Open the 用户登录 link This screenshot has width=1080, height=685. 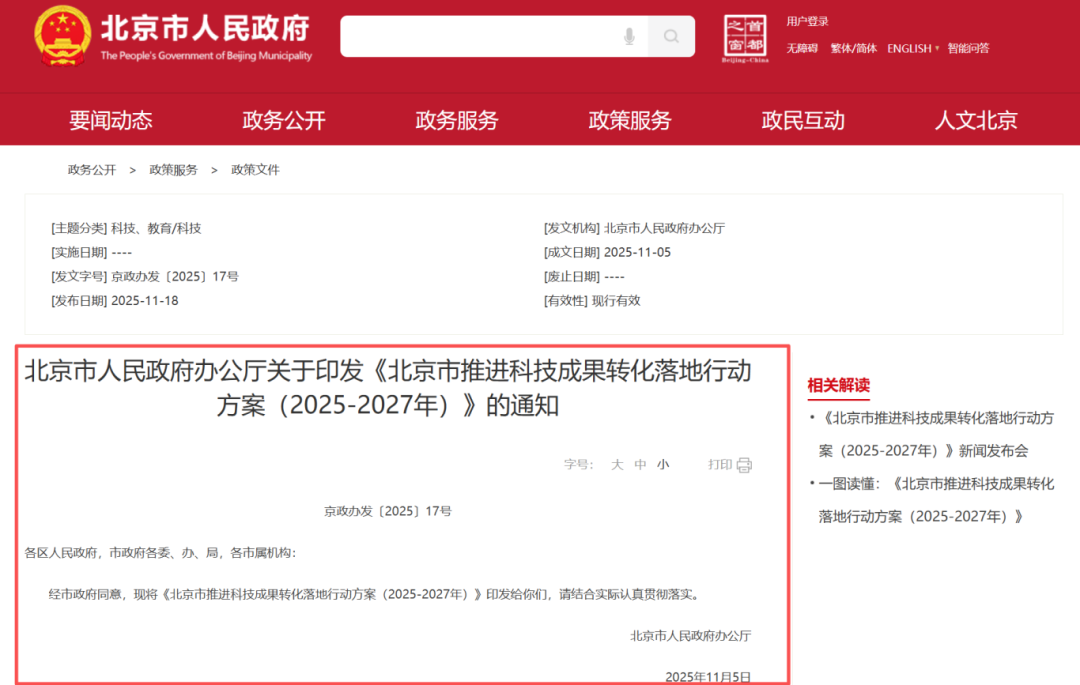(807, 21)
